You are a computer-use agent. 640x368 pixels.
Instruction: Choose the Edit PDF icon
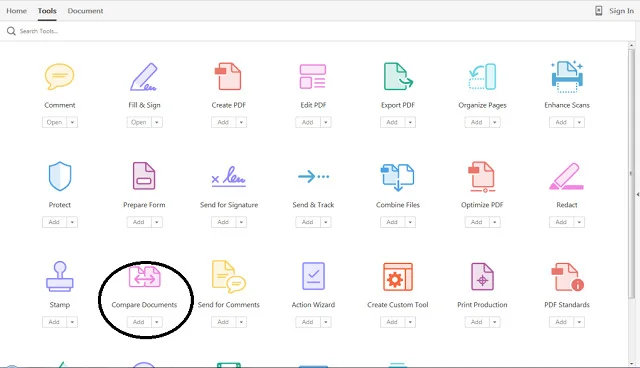[x=313, y=76]
